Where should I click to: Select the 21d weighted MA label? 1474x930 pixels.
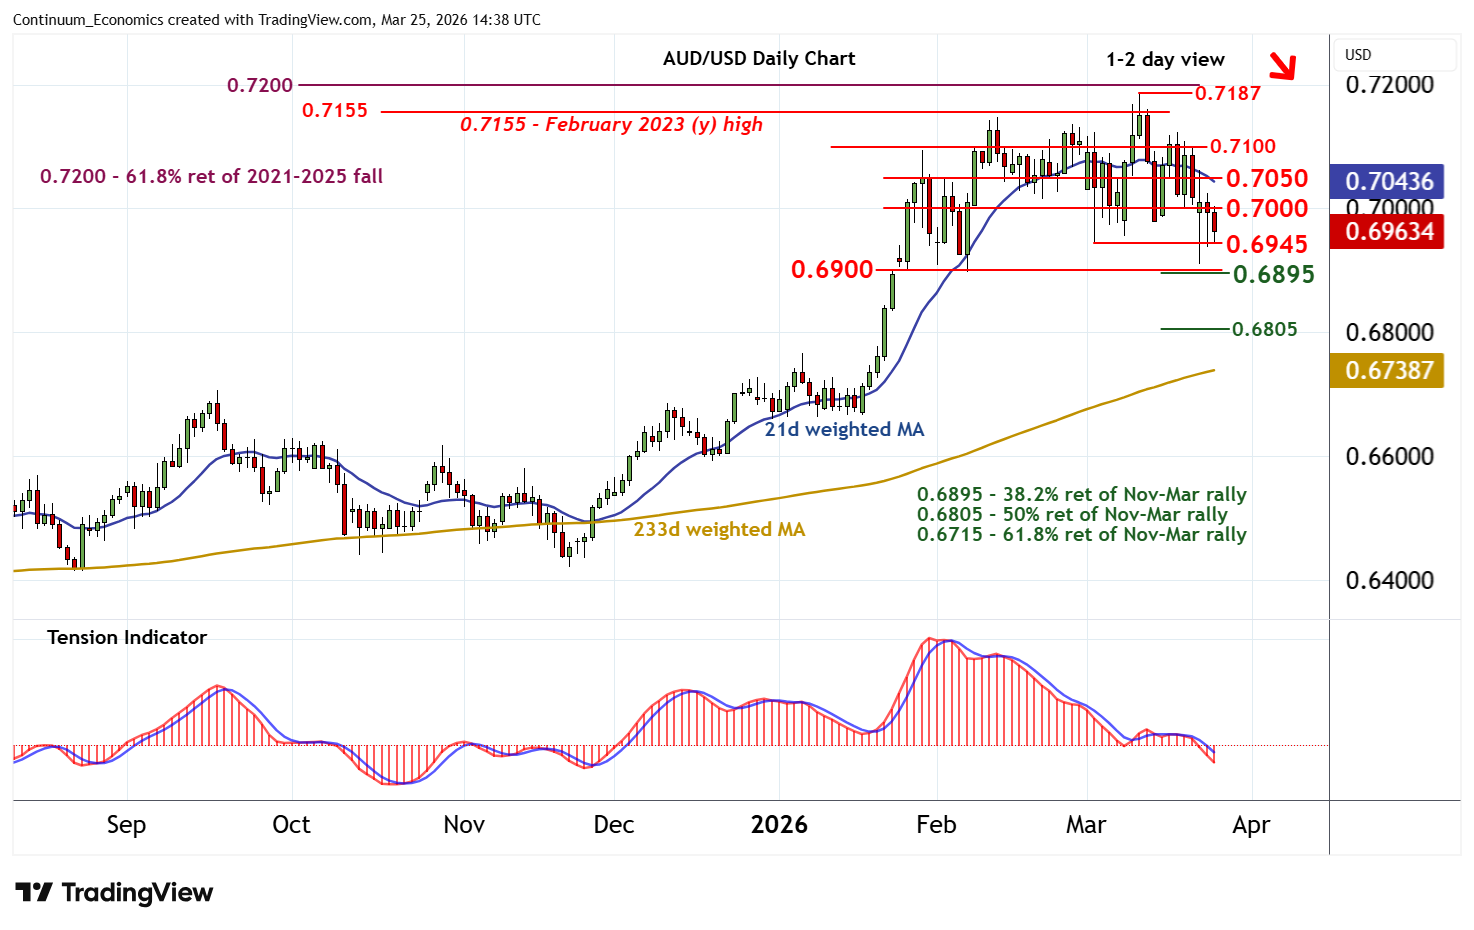coord(844,430)
